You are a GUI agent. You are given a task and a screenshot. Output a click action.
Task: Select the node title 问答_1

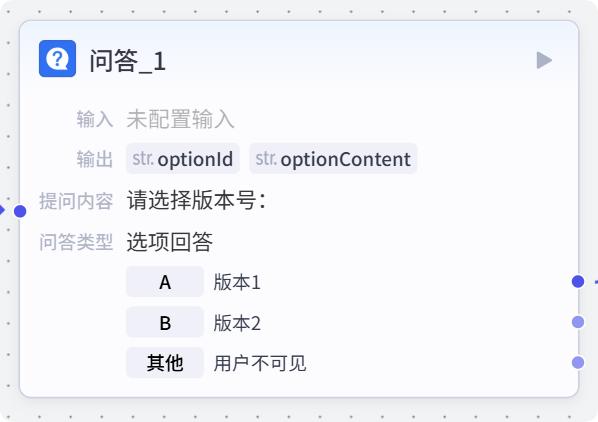[128, 61]
